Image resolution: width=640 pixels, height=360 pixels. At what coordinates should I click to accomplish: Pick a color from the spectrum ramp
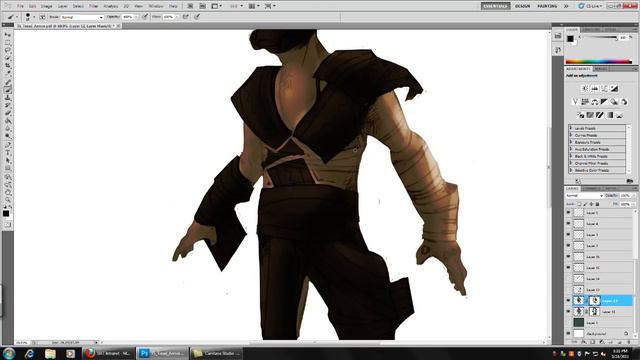[x=598, y=62]
